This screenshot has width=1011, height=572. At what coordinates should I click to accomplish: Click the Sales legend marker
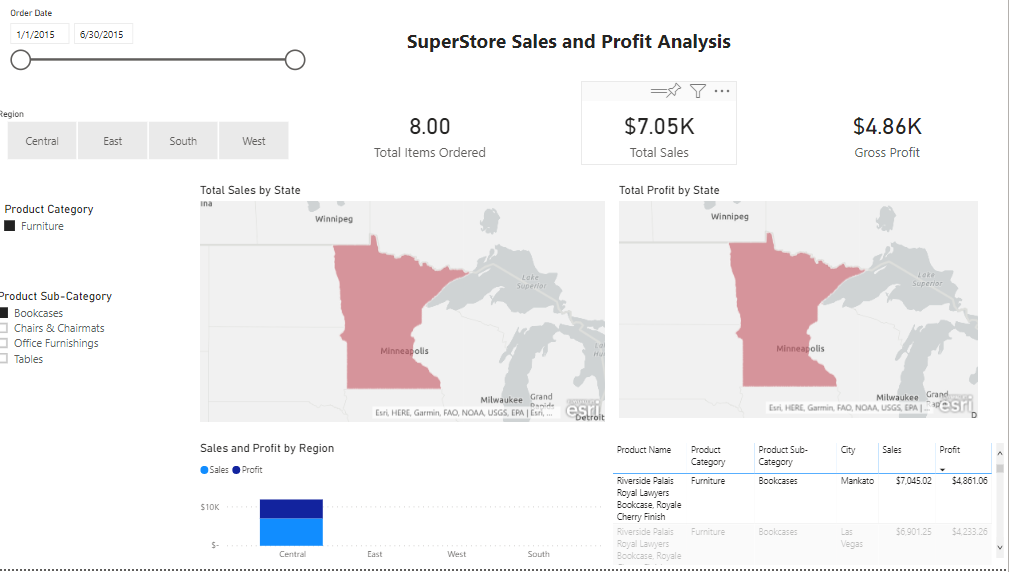click(x=204, y=470)
